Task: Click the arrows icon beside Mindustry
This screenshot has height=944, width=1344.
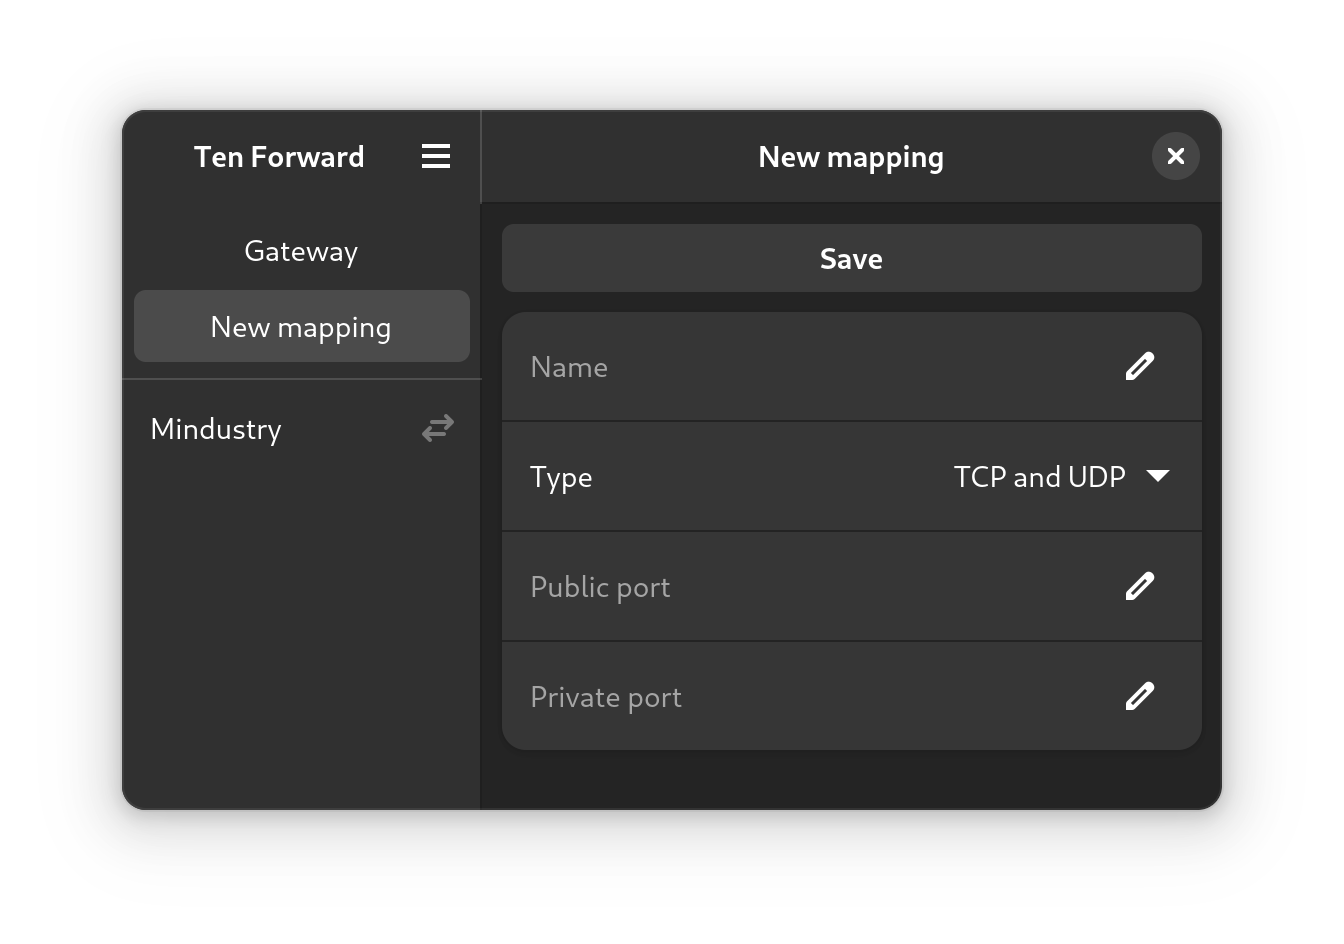Action: (x=438, y=428)
